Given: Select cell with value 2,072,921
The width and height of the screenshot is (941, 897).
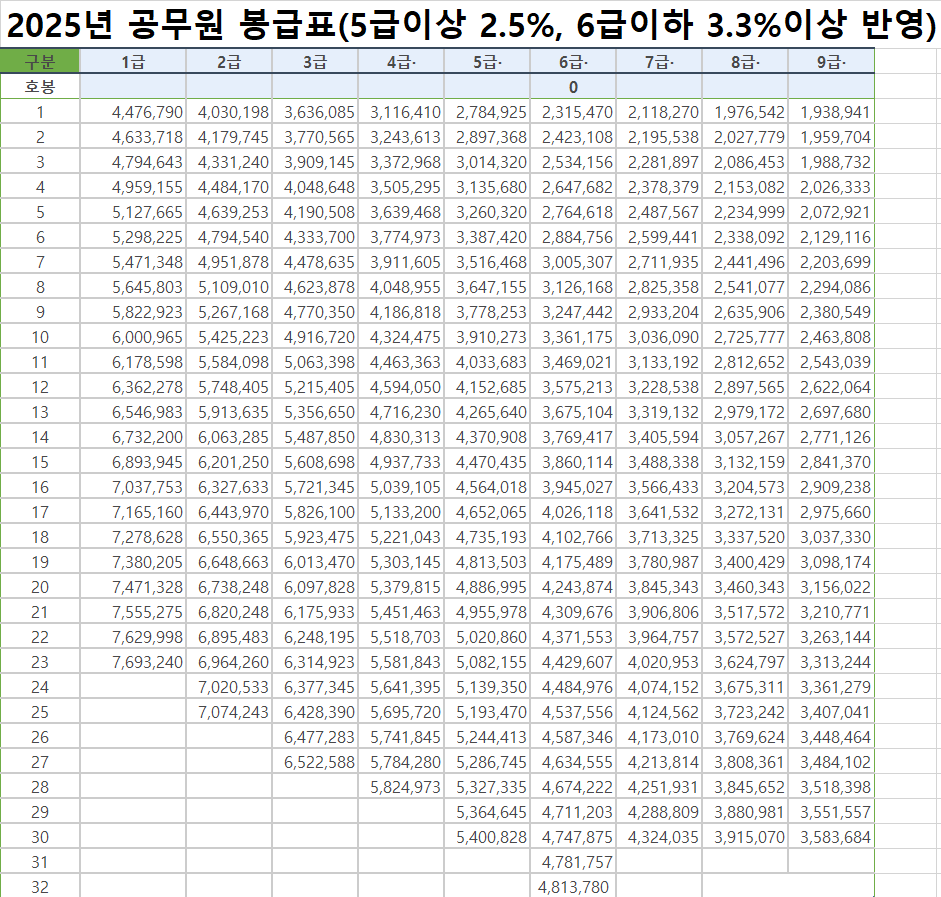Looking at the screenshot, I should [831, 212].
